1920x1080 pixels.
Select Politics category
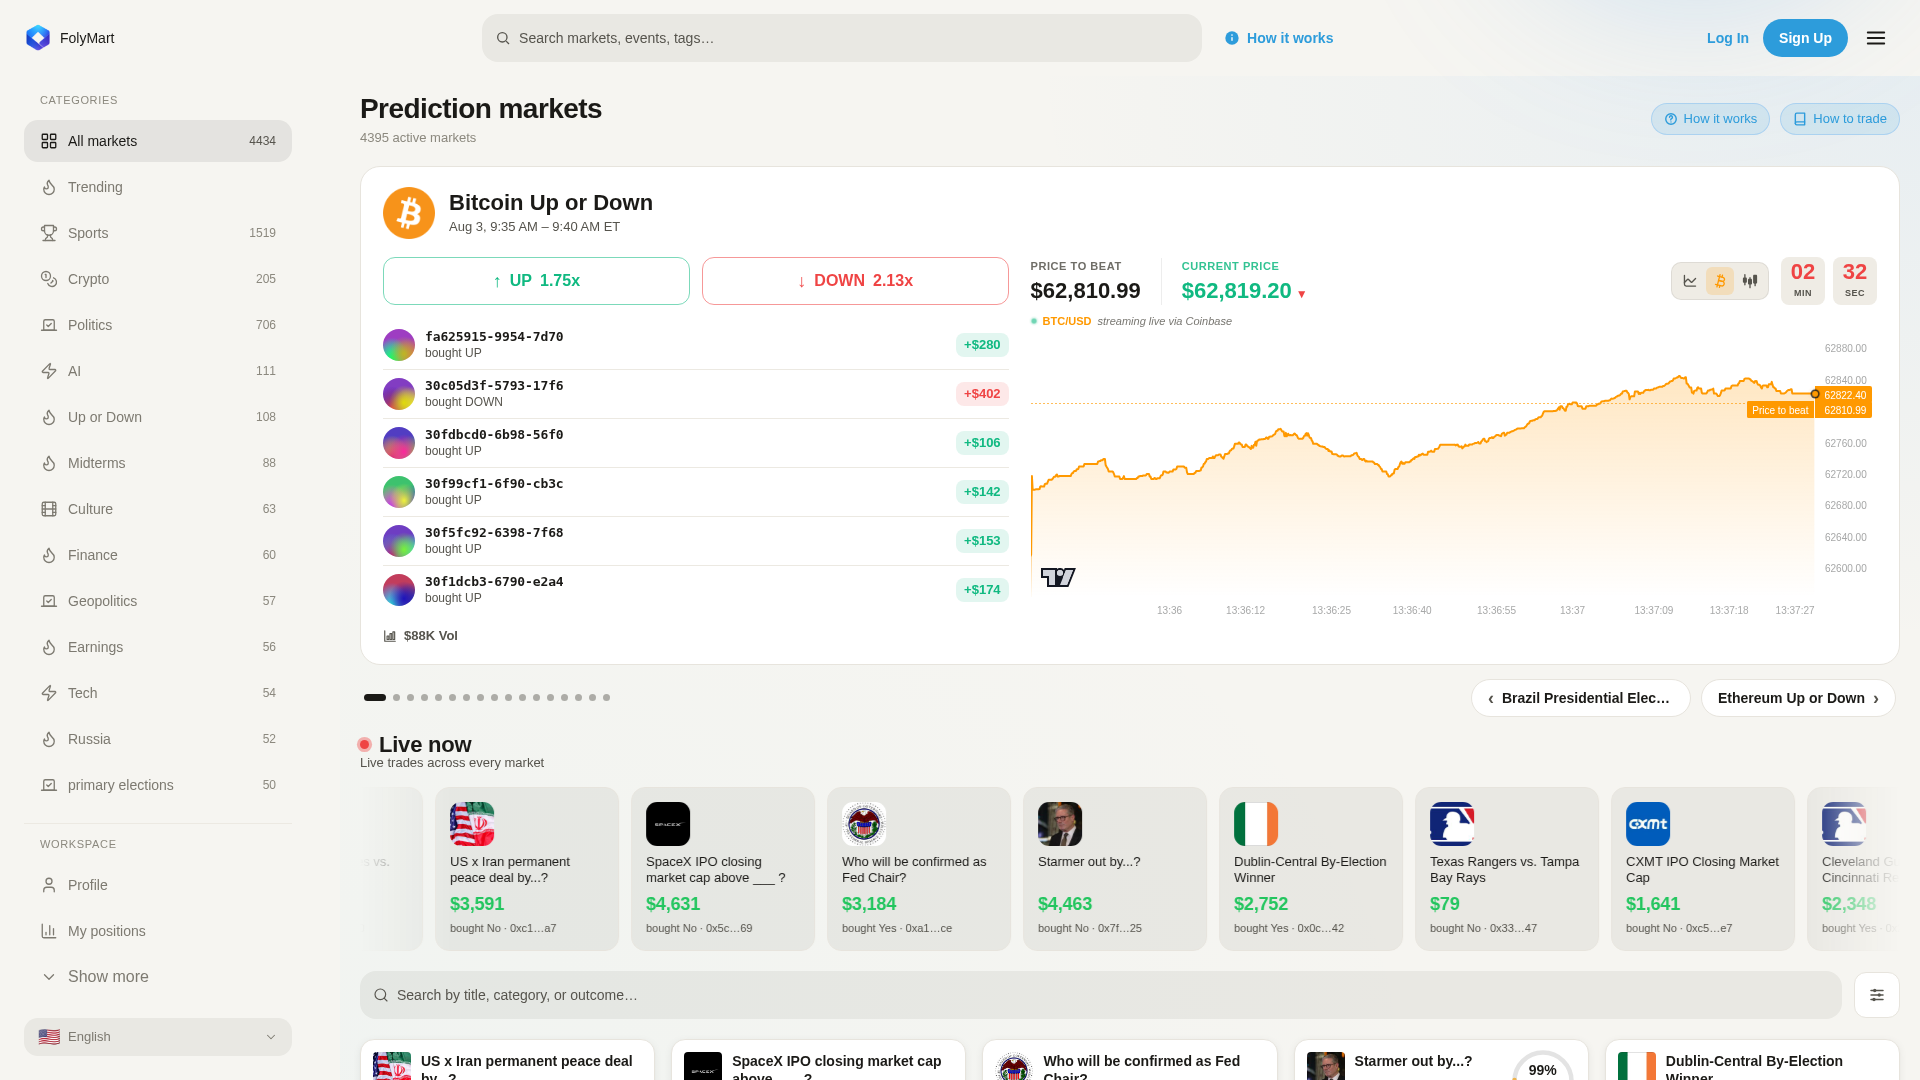(x=158, y=325)
